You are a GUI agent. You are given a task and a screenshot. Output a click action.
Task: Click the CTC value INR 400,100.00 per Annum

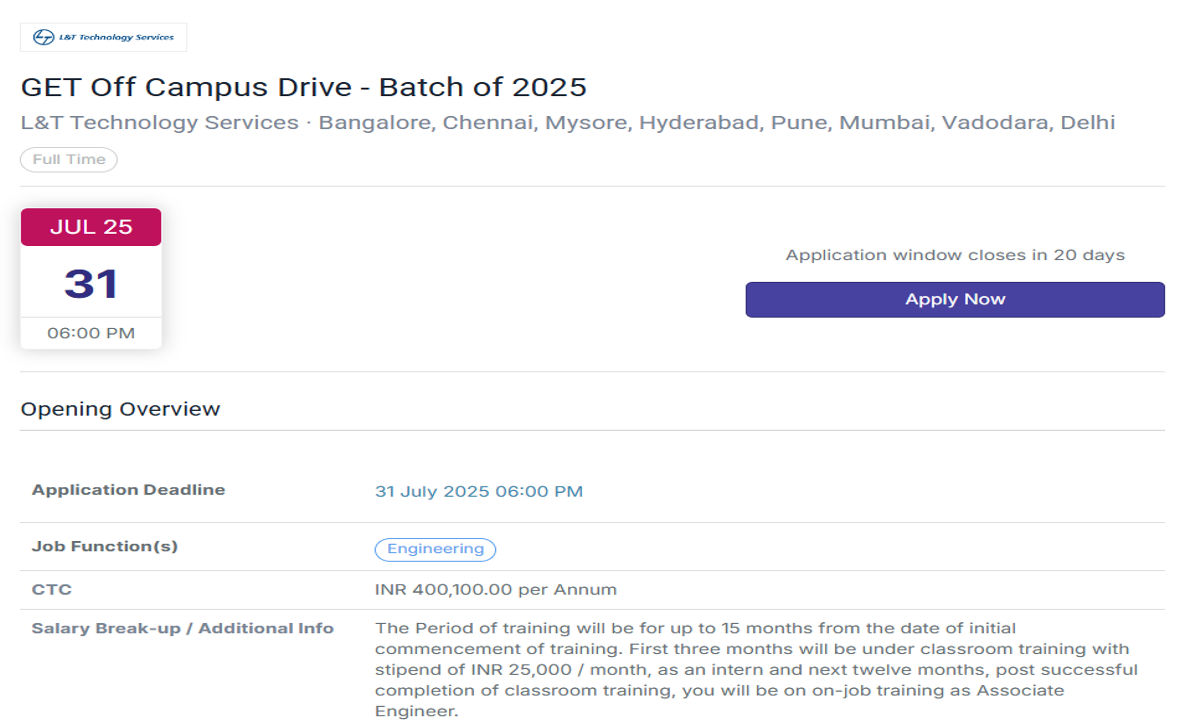[x=496, y=590]
